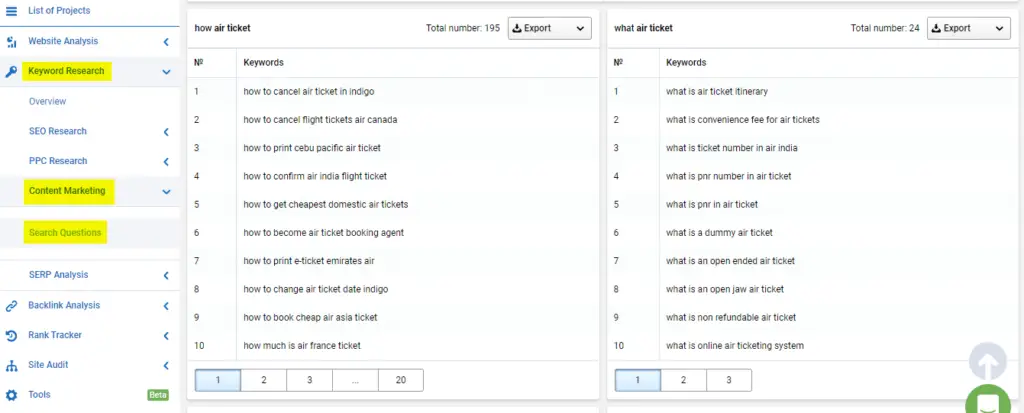This screenshot has width=1024, height=413.
Task: Open Export dropdown for what air ticket
Action: coord(968,29)
